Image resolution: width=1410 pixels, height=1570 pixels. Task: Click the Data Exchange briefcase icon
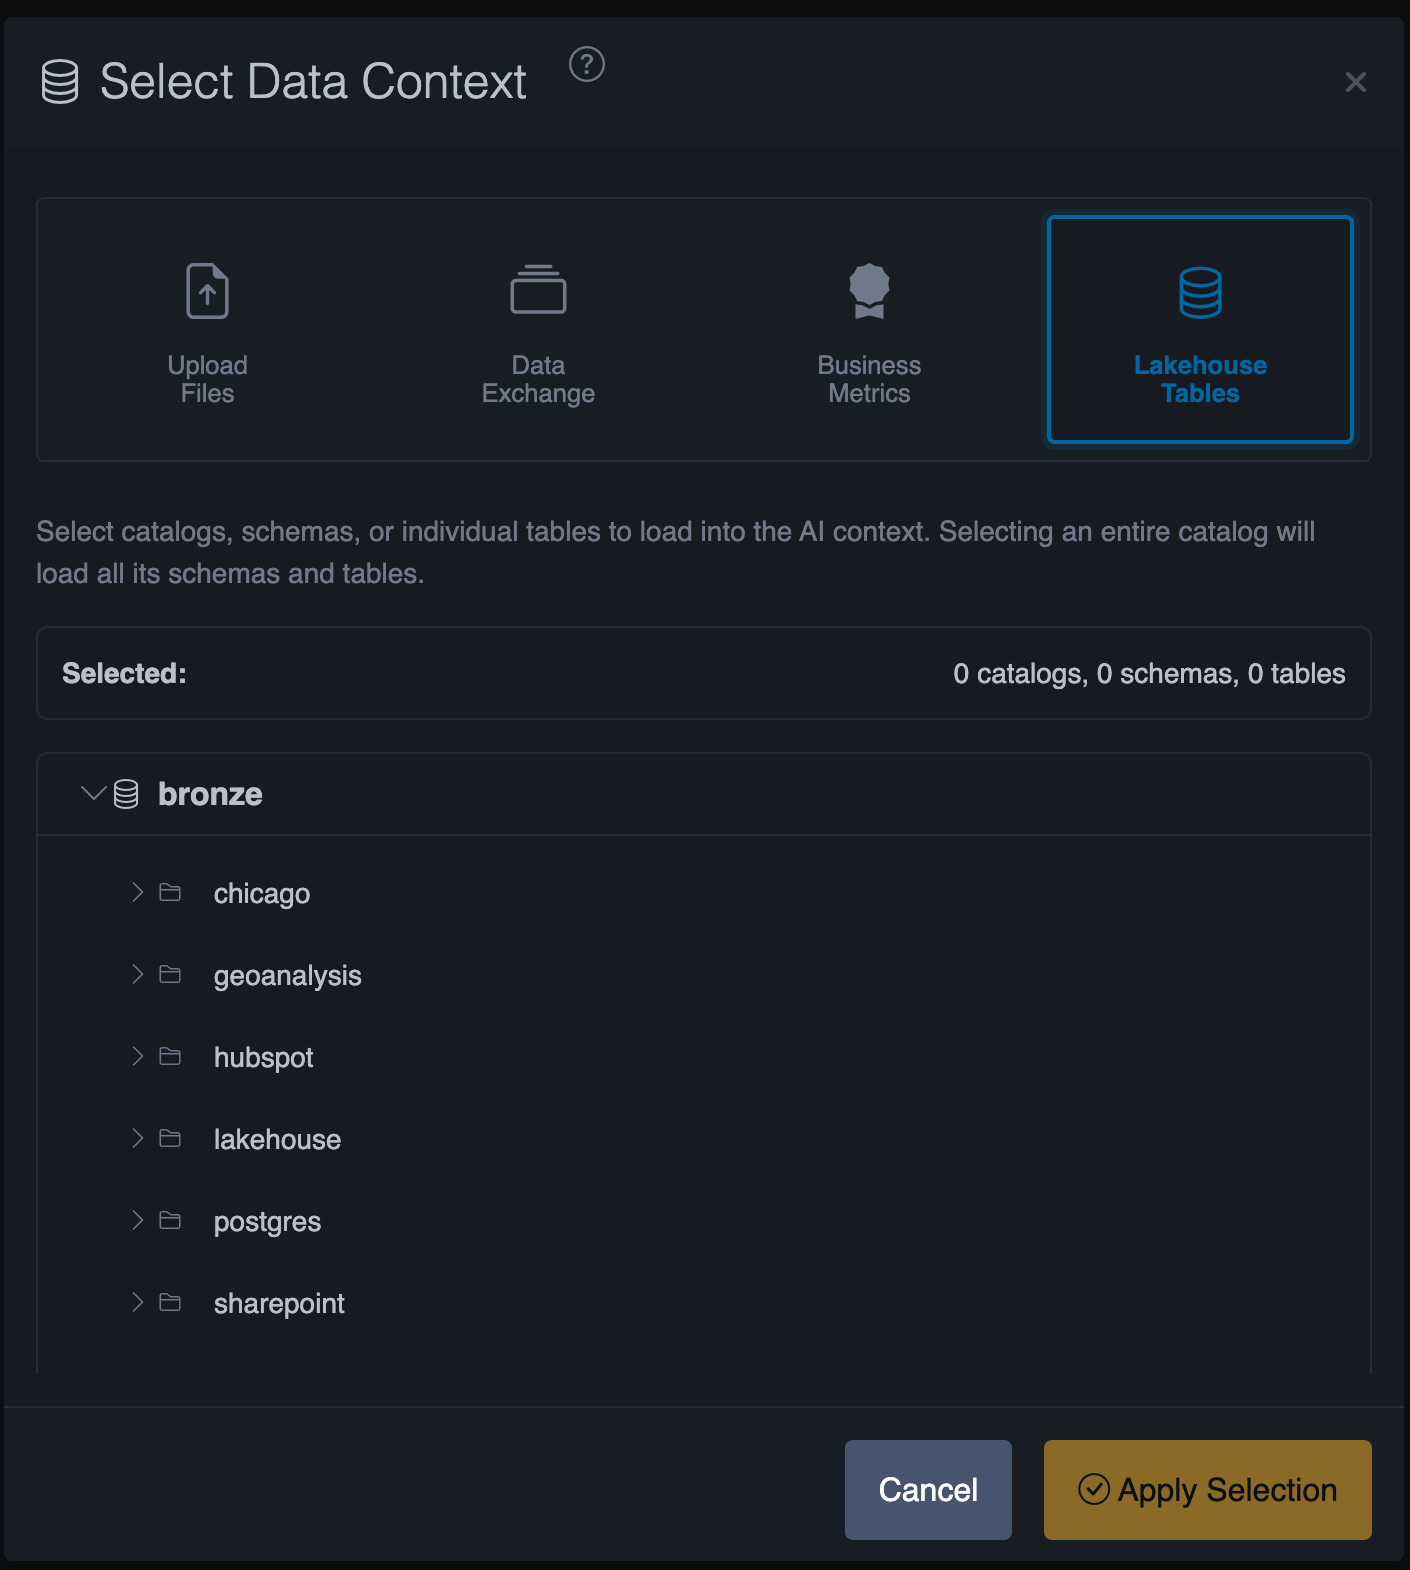[x=537, y=289]
